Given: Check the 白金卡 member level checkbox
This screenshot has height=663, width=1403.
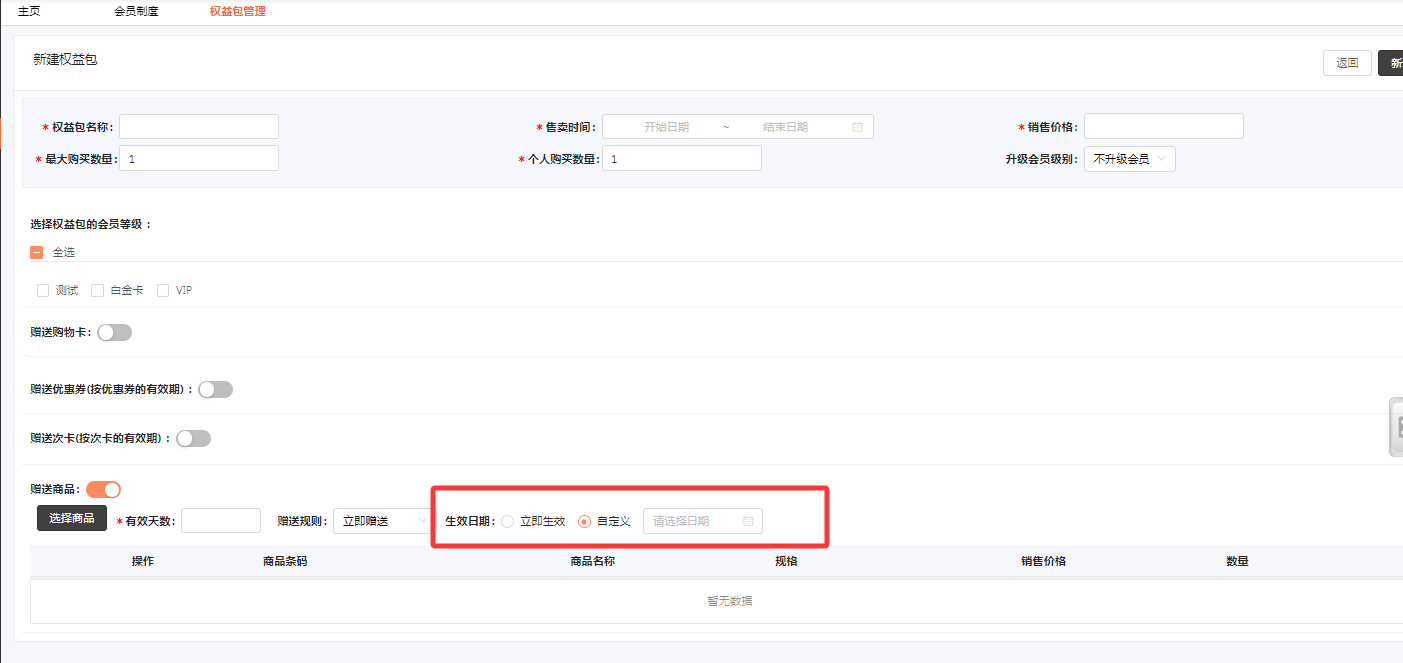Looking at the screenshot, I should tap(98, 291).
